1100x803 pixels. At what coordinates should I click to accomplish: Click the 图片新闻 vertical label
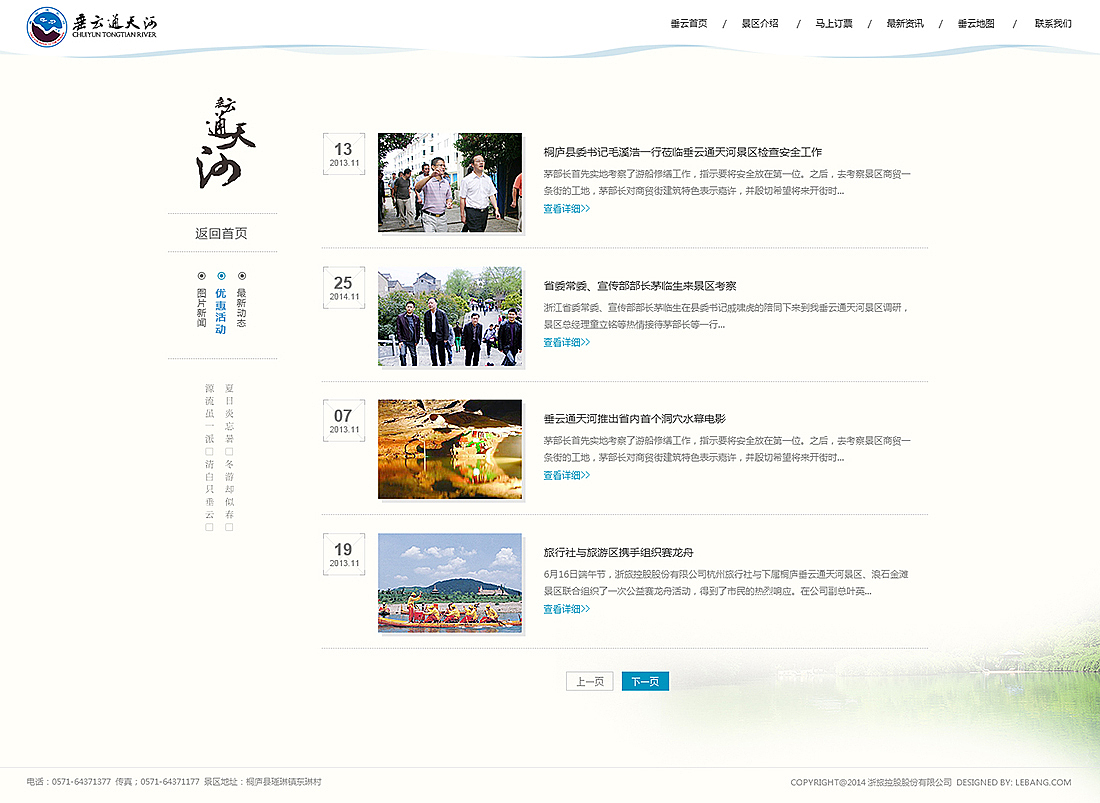201,307
